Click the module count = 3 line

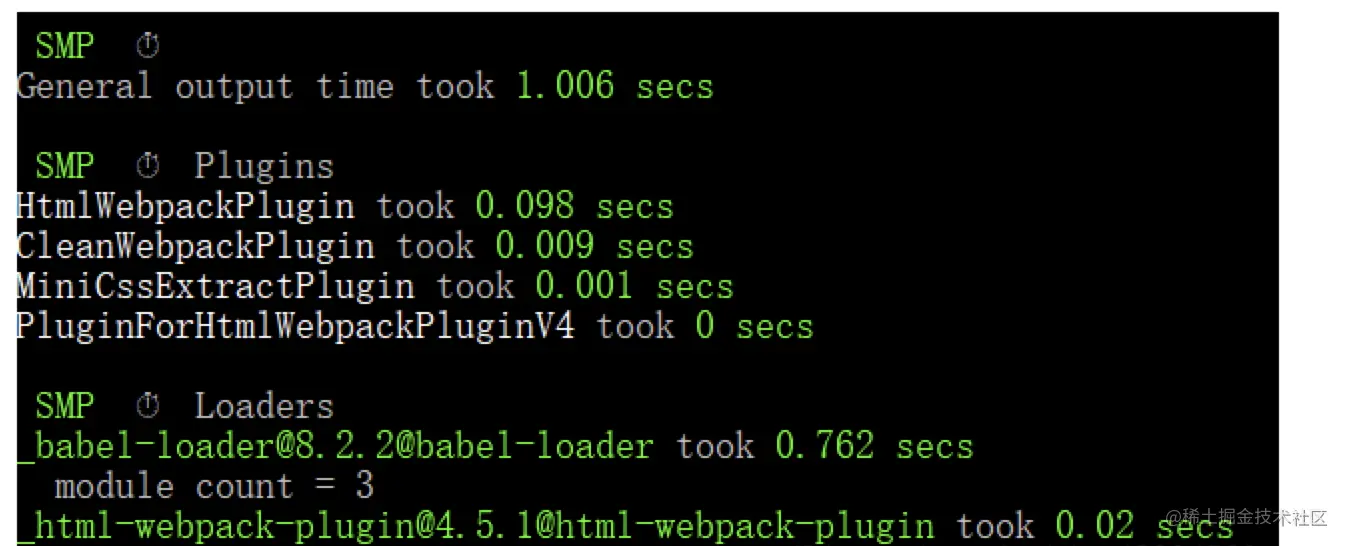215,487
